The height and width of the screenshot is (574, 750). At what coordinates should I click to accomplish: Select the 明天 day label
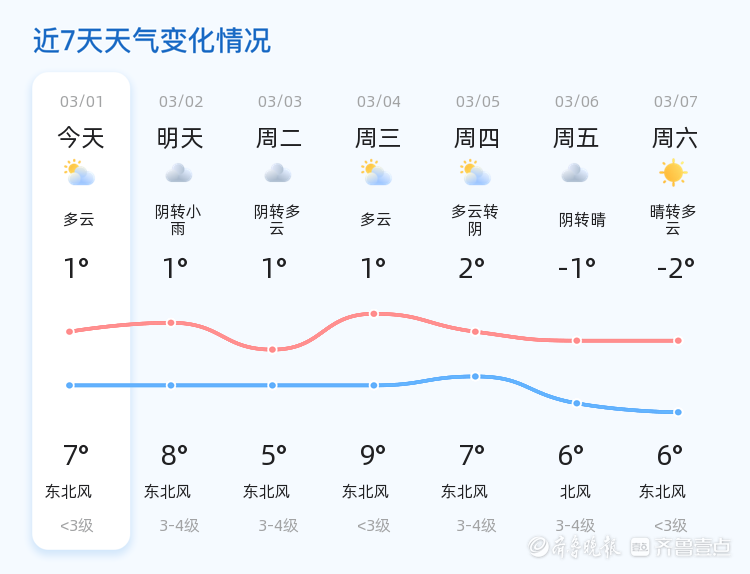pos(180,138)
